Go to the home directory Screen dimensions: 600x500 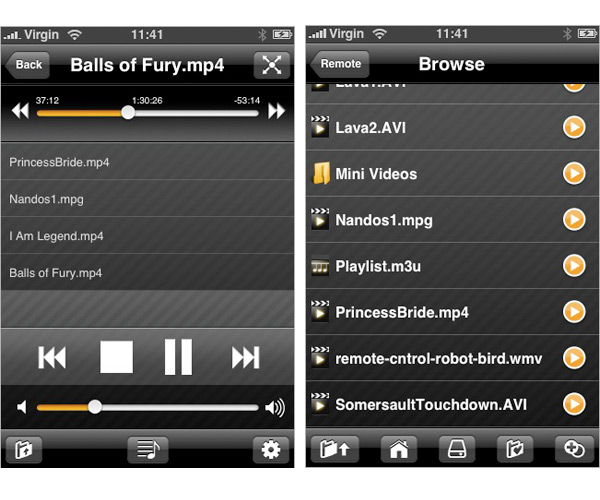[399, 449]
